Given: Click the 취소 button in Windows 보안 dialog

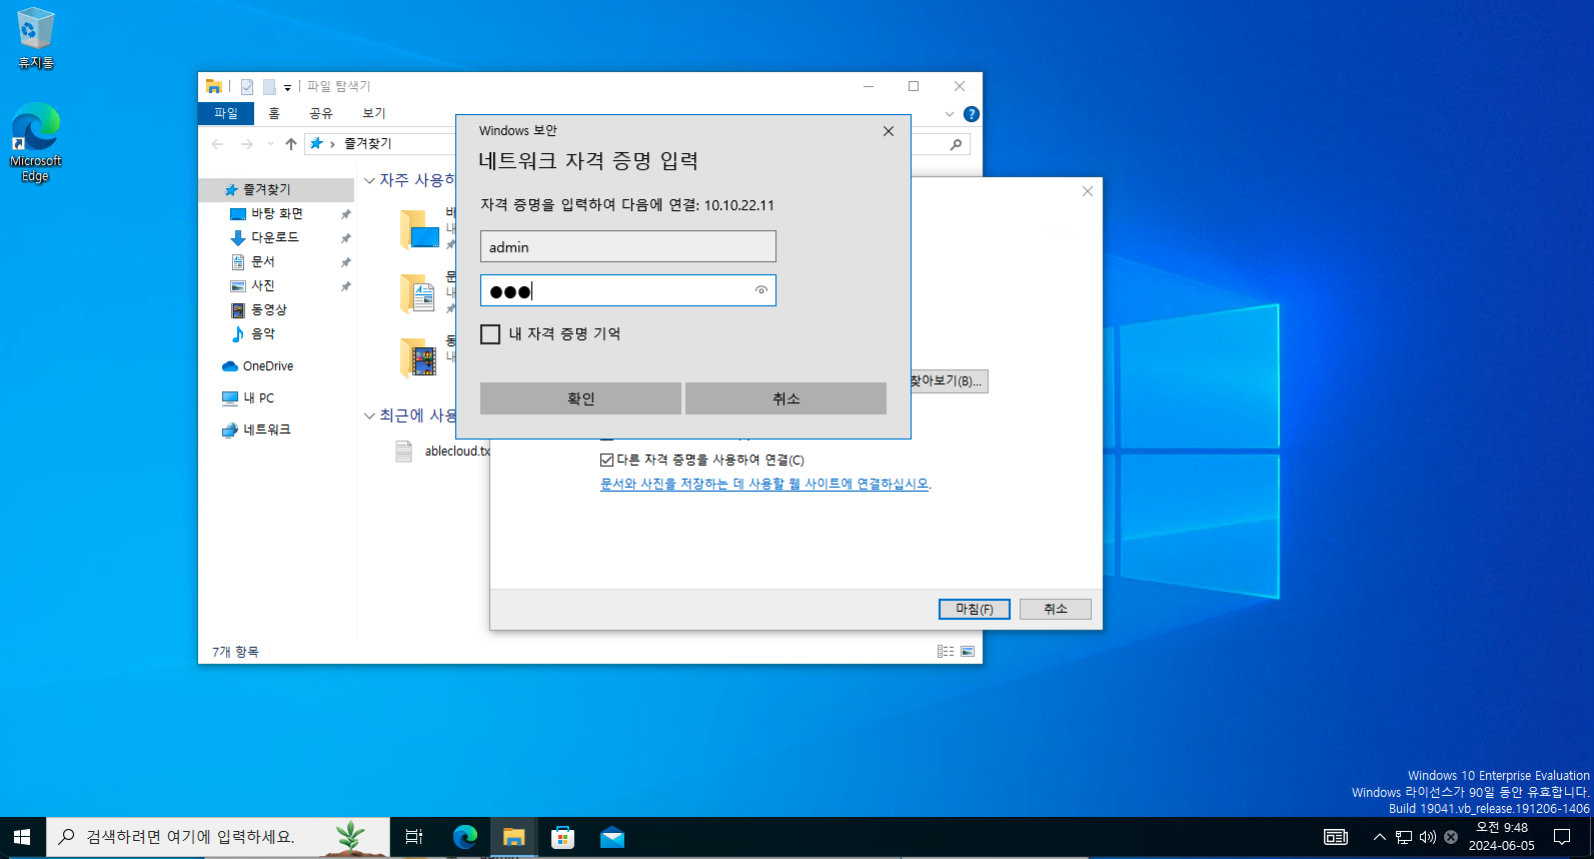Looking at the screenshot, I should pos(785,398).
